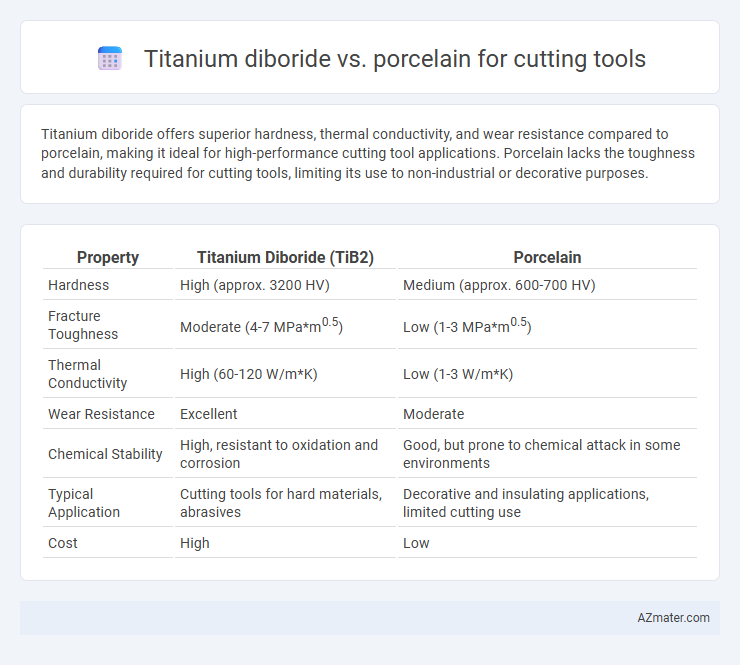Screen dimensions: 740x665
Task: Click the 'Low (1-3 MPa*m0.5)' cell
Action: click(467, 325)
